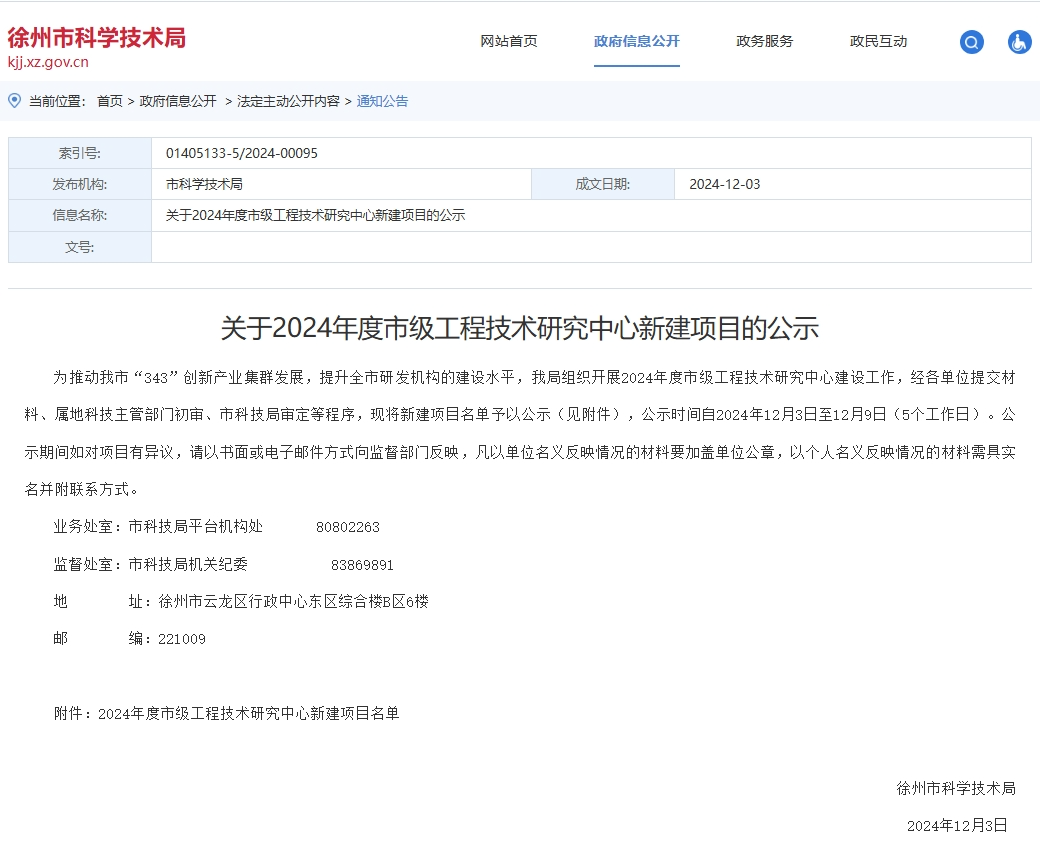Open the 政务服务 navigation menu

pos(764,41)
